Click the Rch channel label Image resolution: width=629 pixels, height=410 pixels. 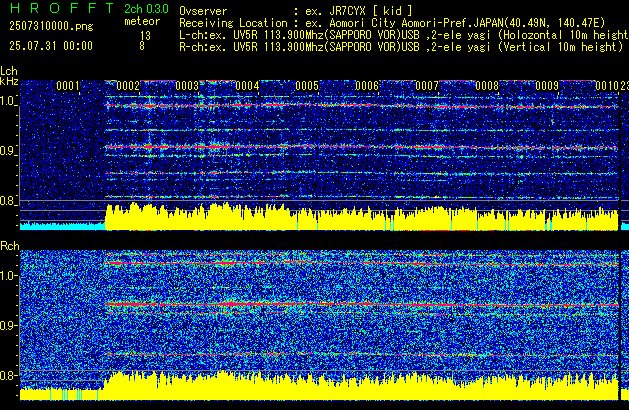tap(10, 246)
